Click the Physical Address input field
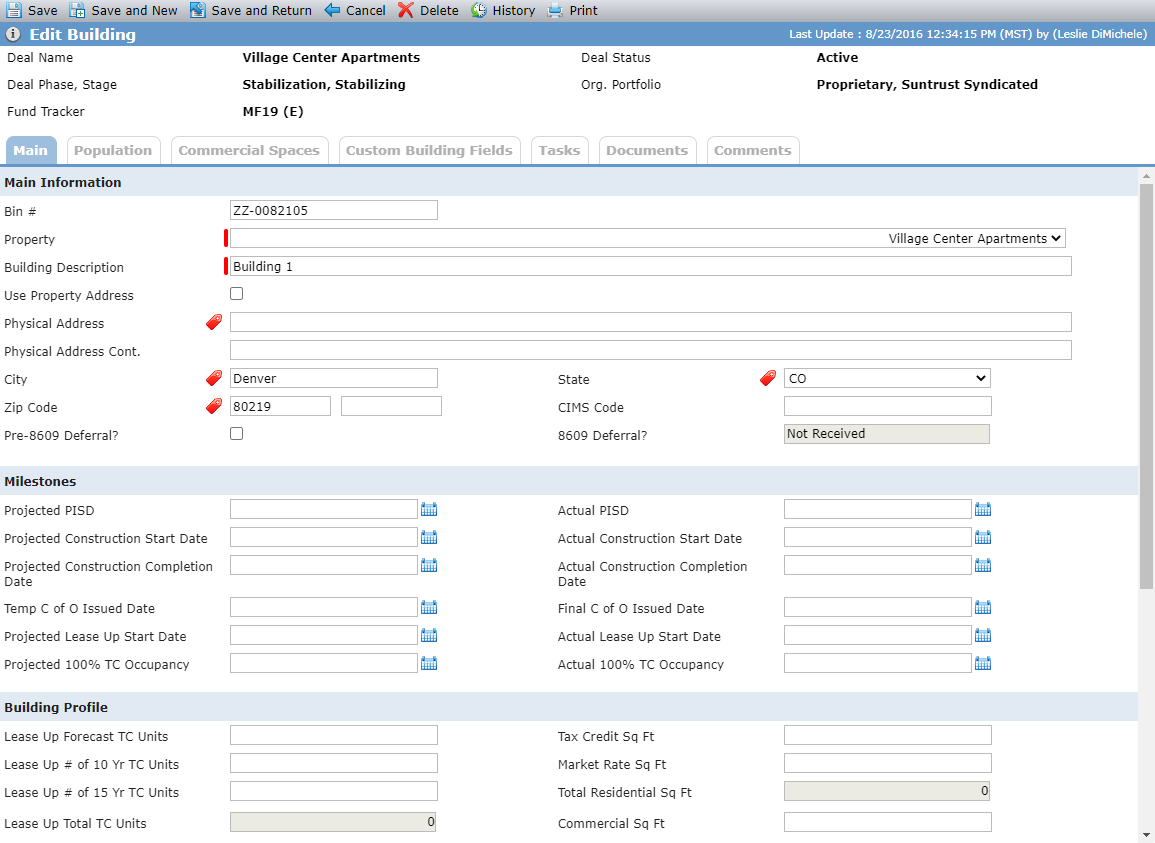 [x=650, y=322]
